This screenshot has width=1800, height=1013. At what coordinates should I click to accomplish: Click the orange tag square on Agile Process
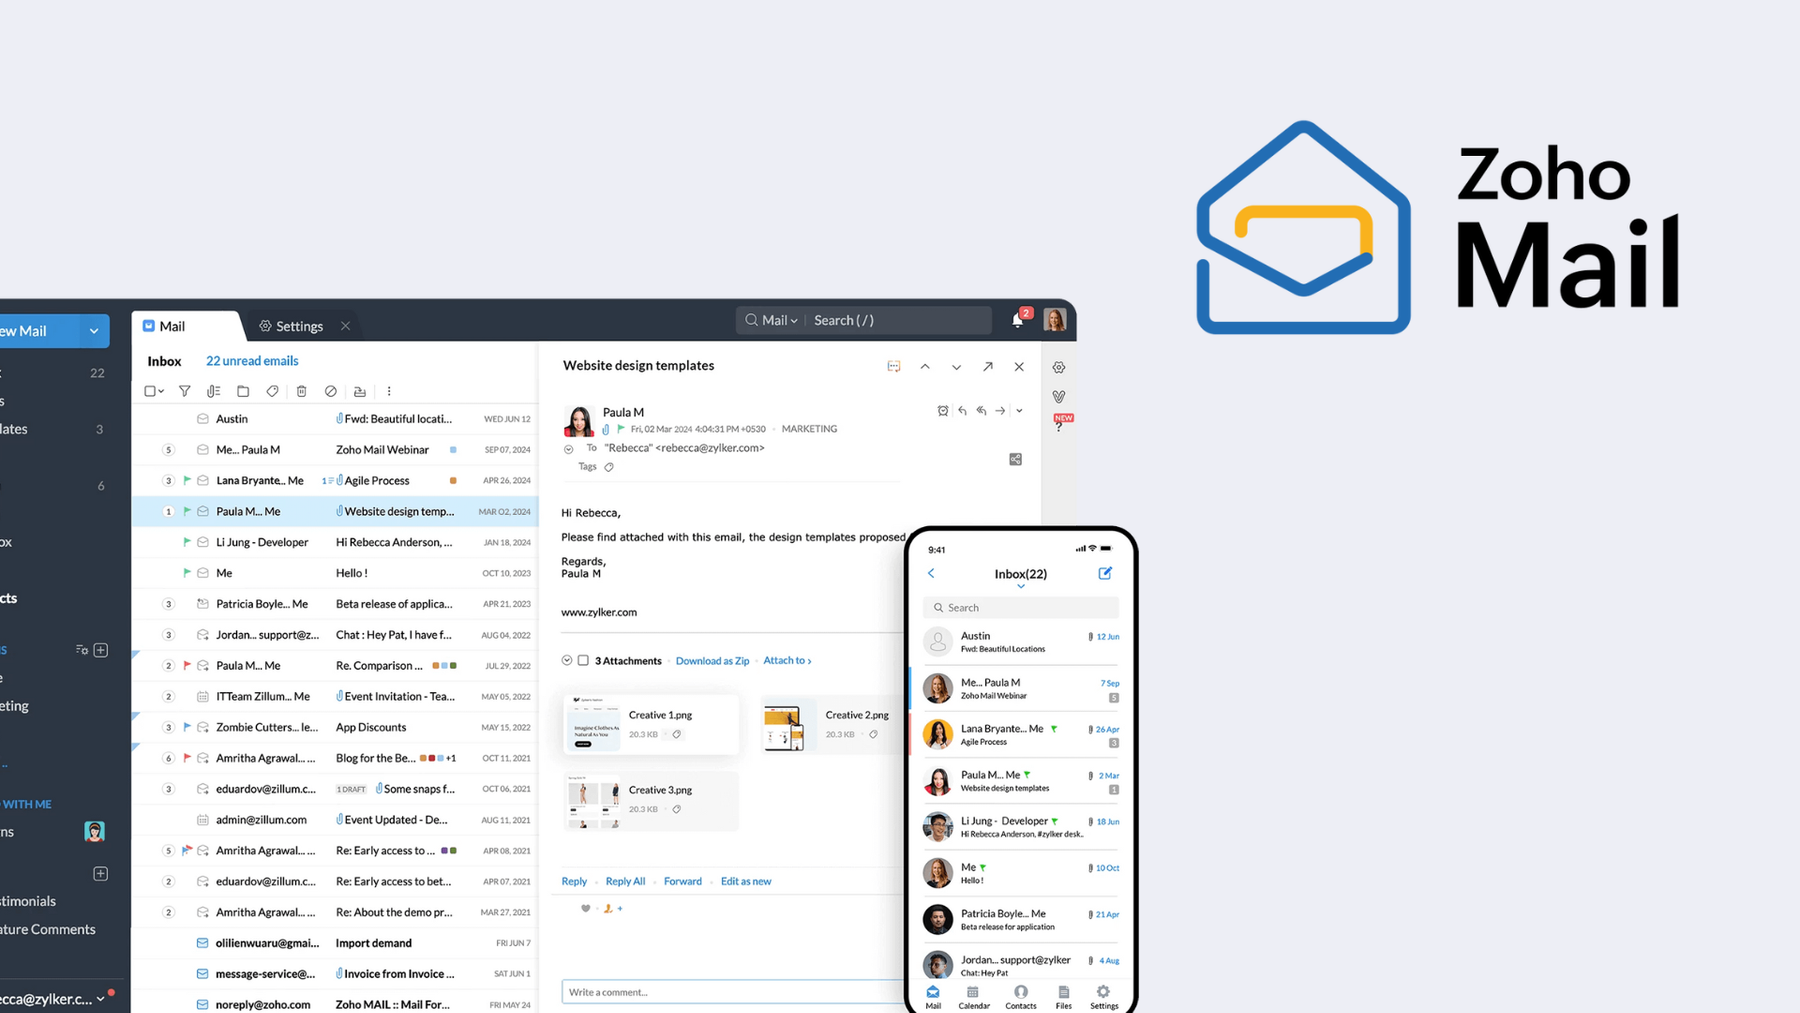click(453, 481)
